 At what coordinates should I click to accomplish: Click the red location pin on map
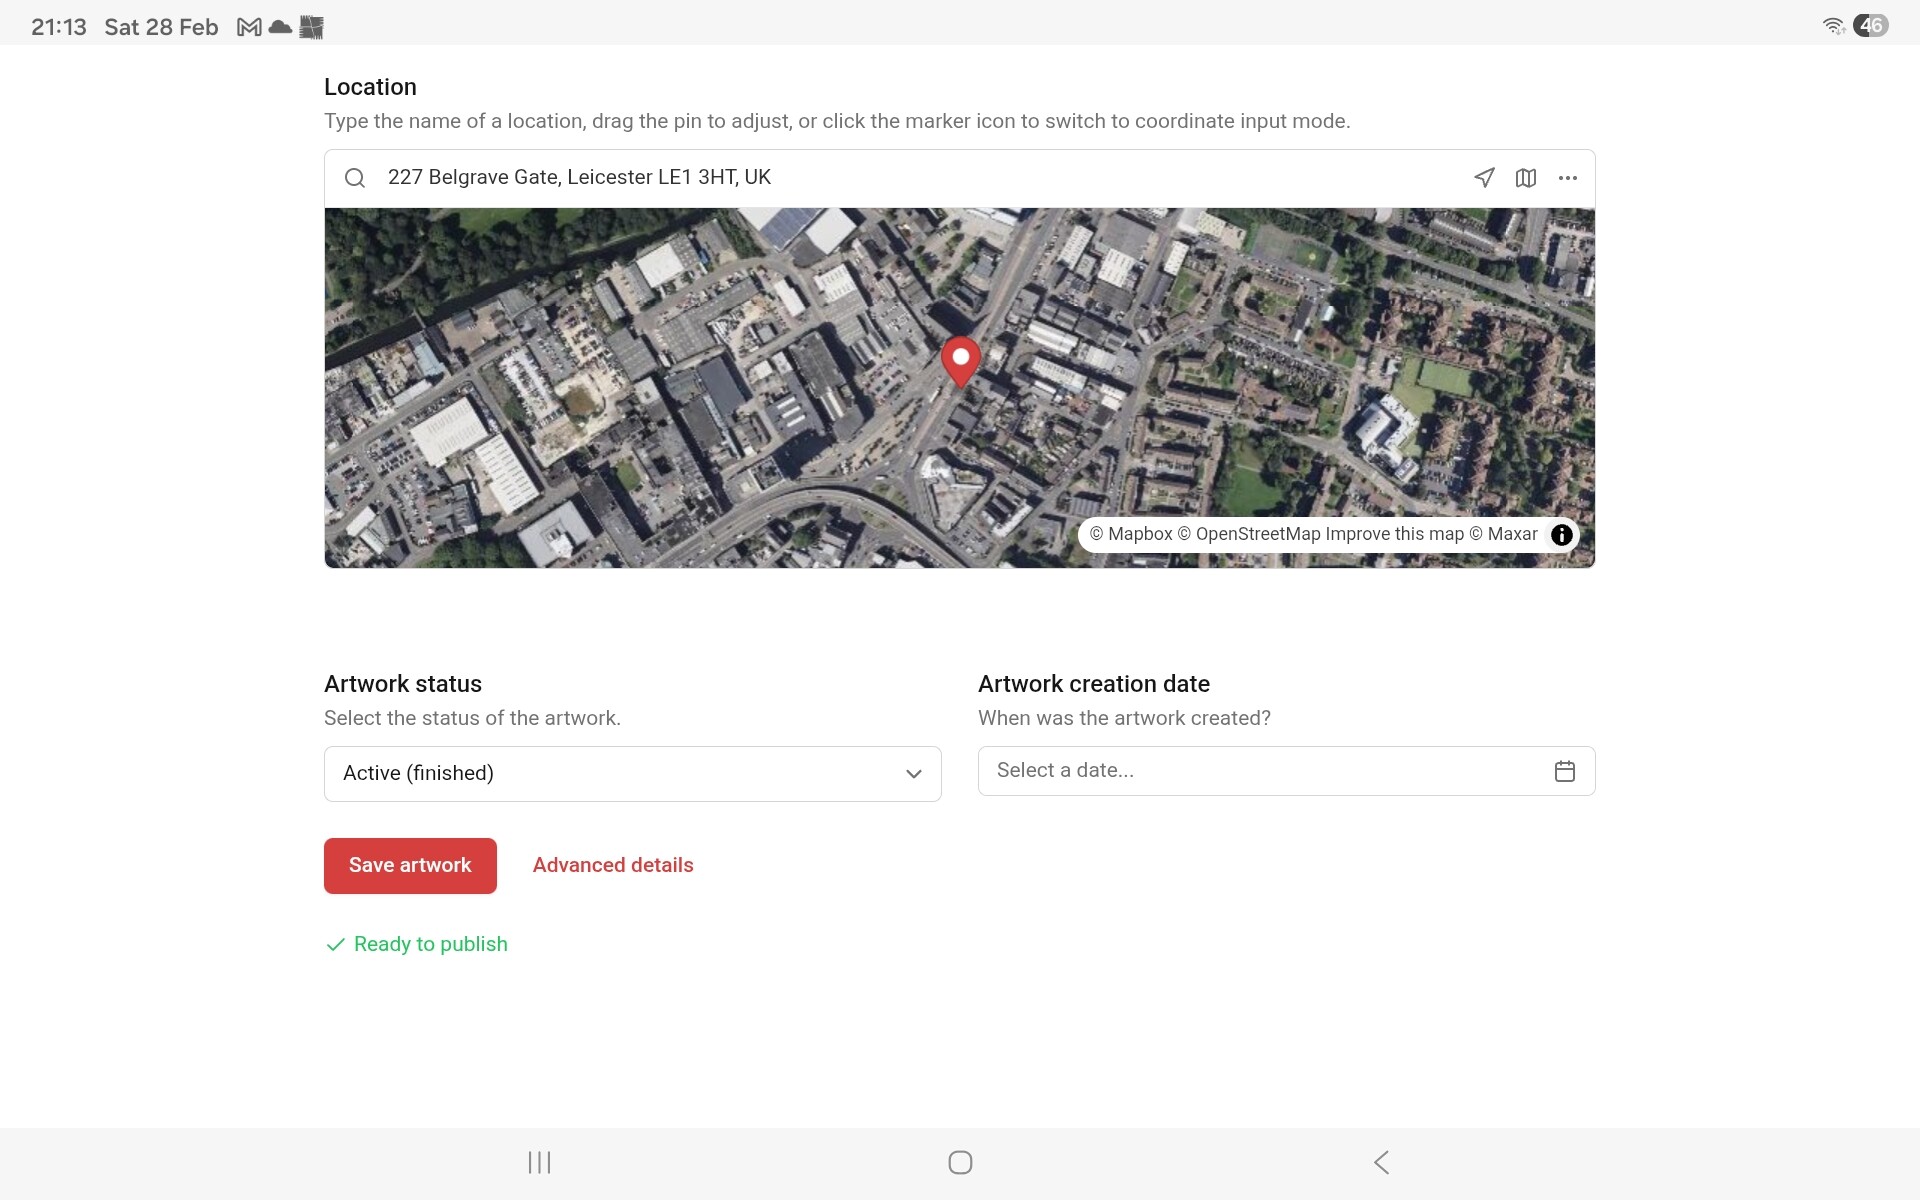click(x=960, y=360)
